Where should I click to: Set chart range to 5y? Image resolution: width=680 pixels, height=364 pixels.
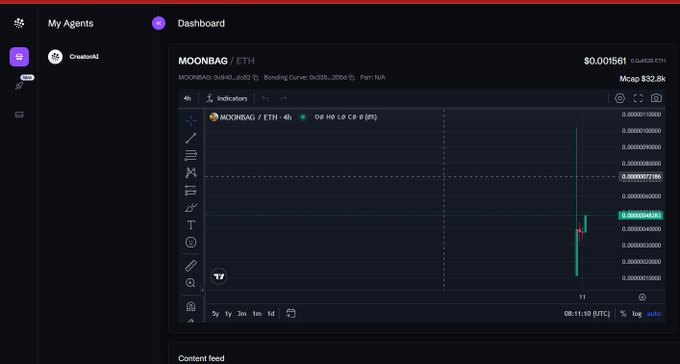coord(216,314)
